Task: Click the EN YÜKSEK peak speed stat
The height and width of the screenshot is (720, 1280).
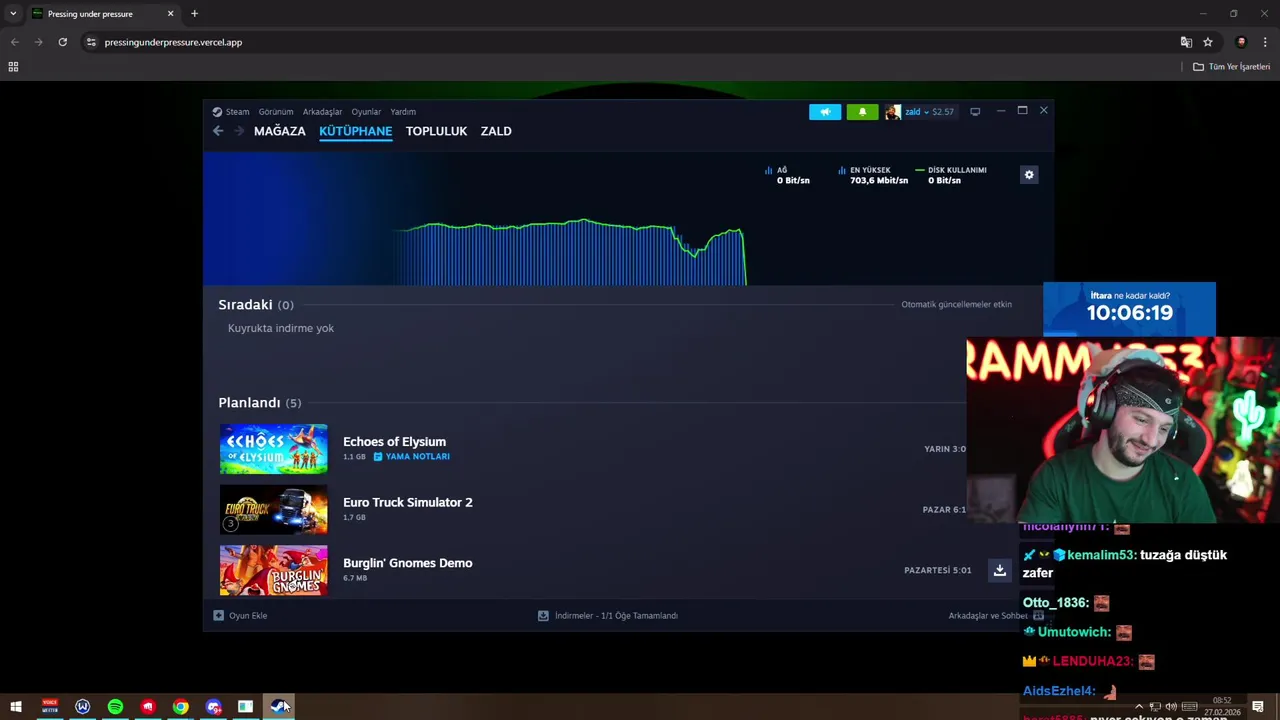Action: (x=873, y=175)
